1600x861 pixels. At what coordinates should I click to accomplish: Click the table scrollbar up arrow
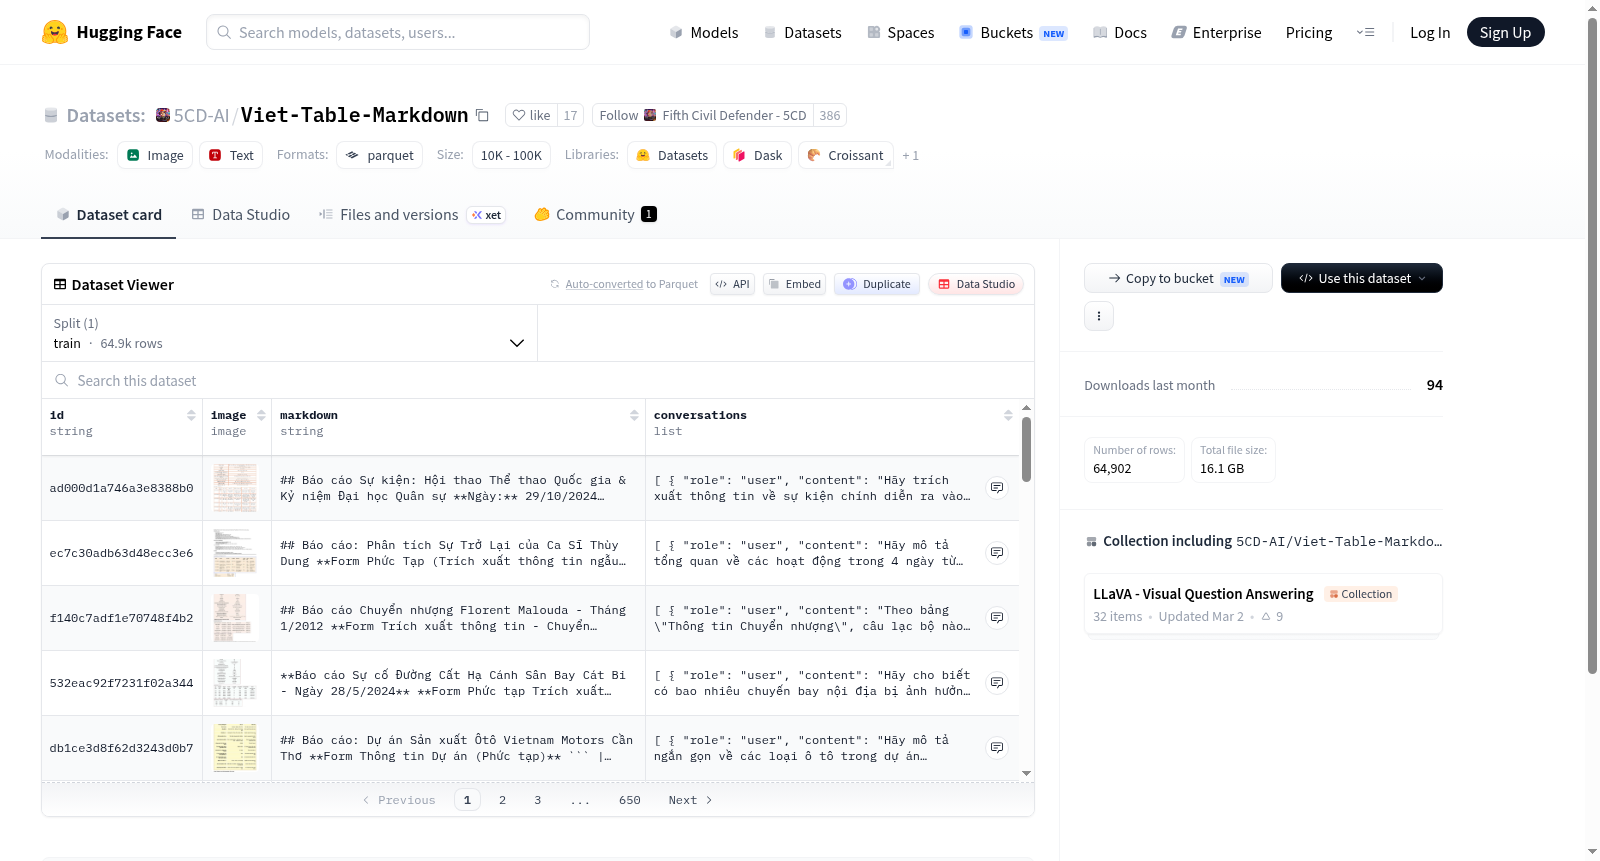1026,408
